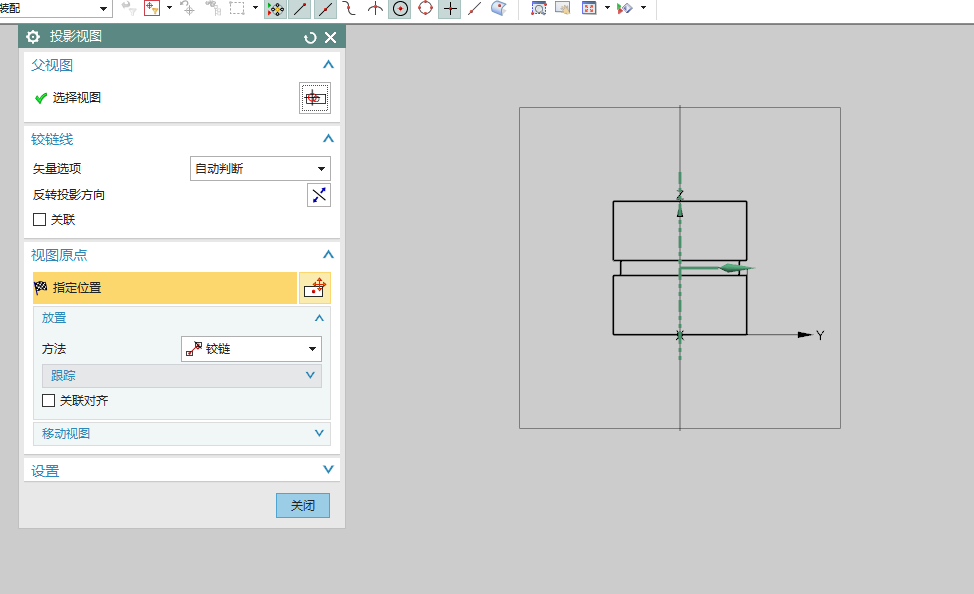This screenshot has height=594, width=974.
Task: Open the dropdown arrow after green arrow icon
Action: click(644, 8)
